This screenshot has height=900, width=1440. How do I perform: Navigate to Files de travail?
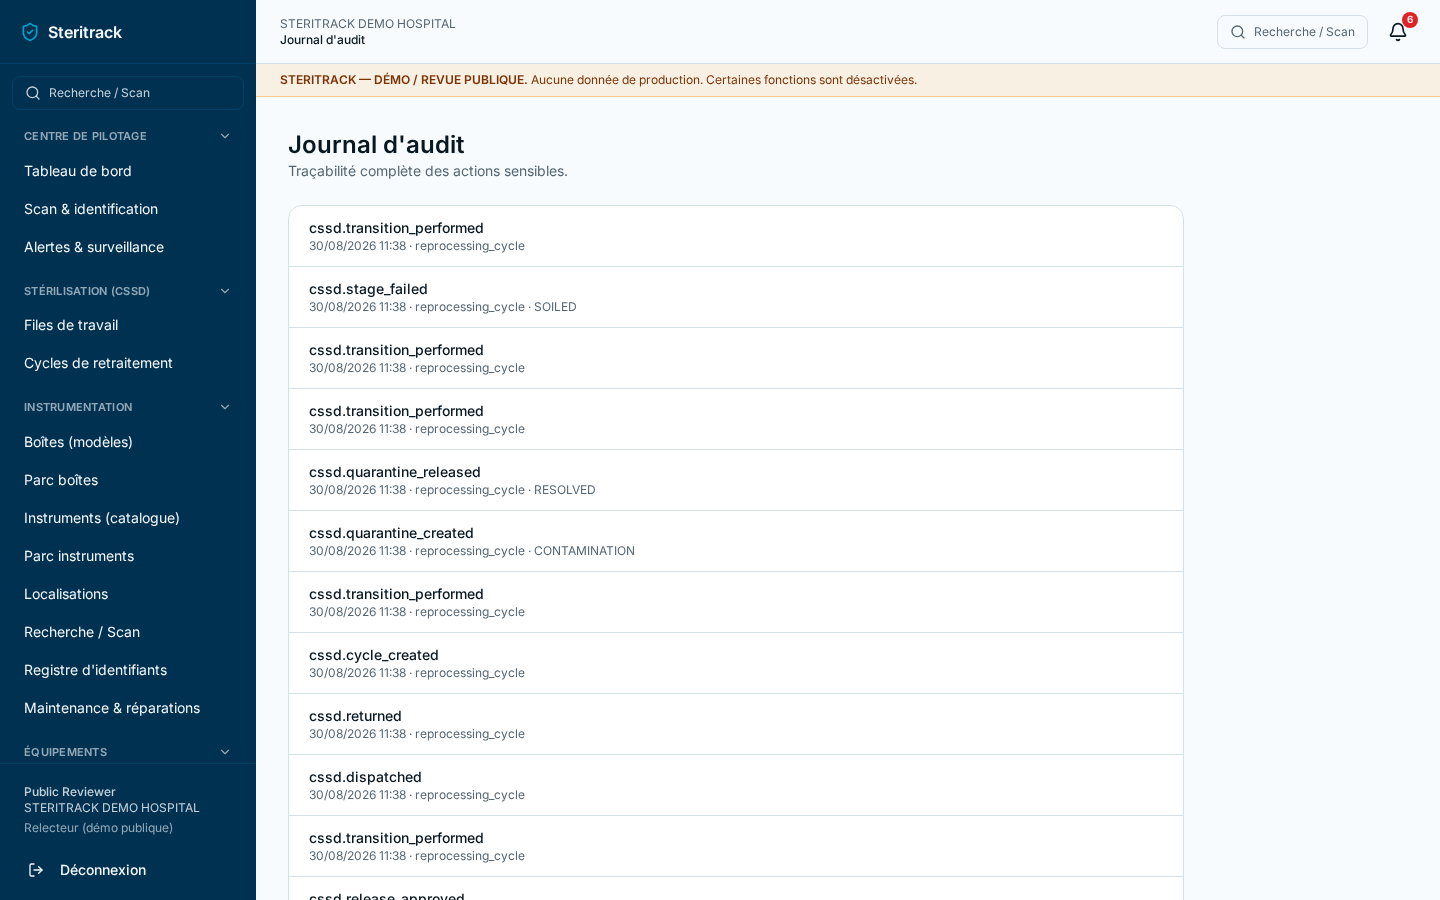[x=128, y=325]
